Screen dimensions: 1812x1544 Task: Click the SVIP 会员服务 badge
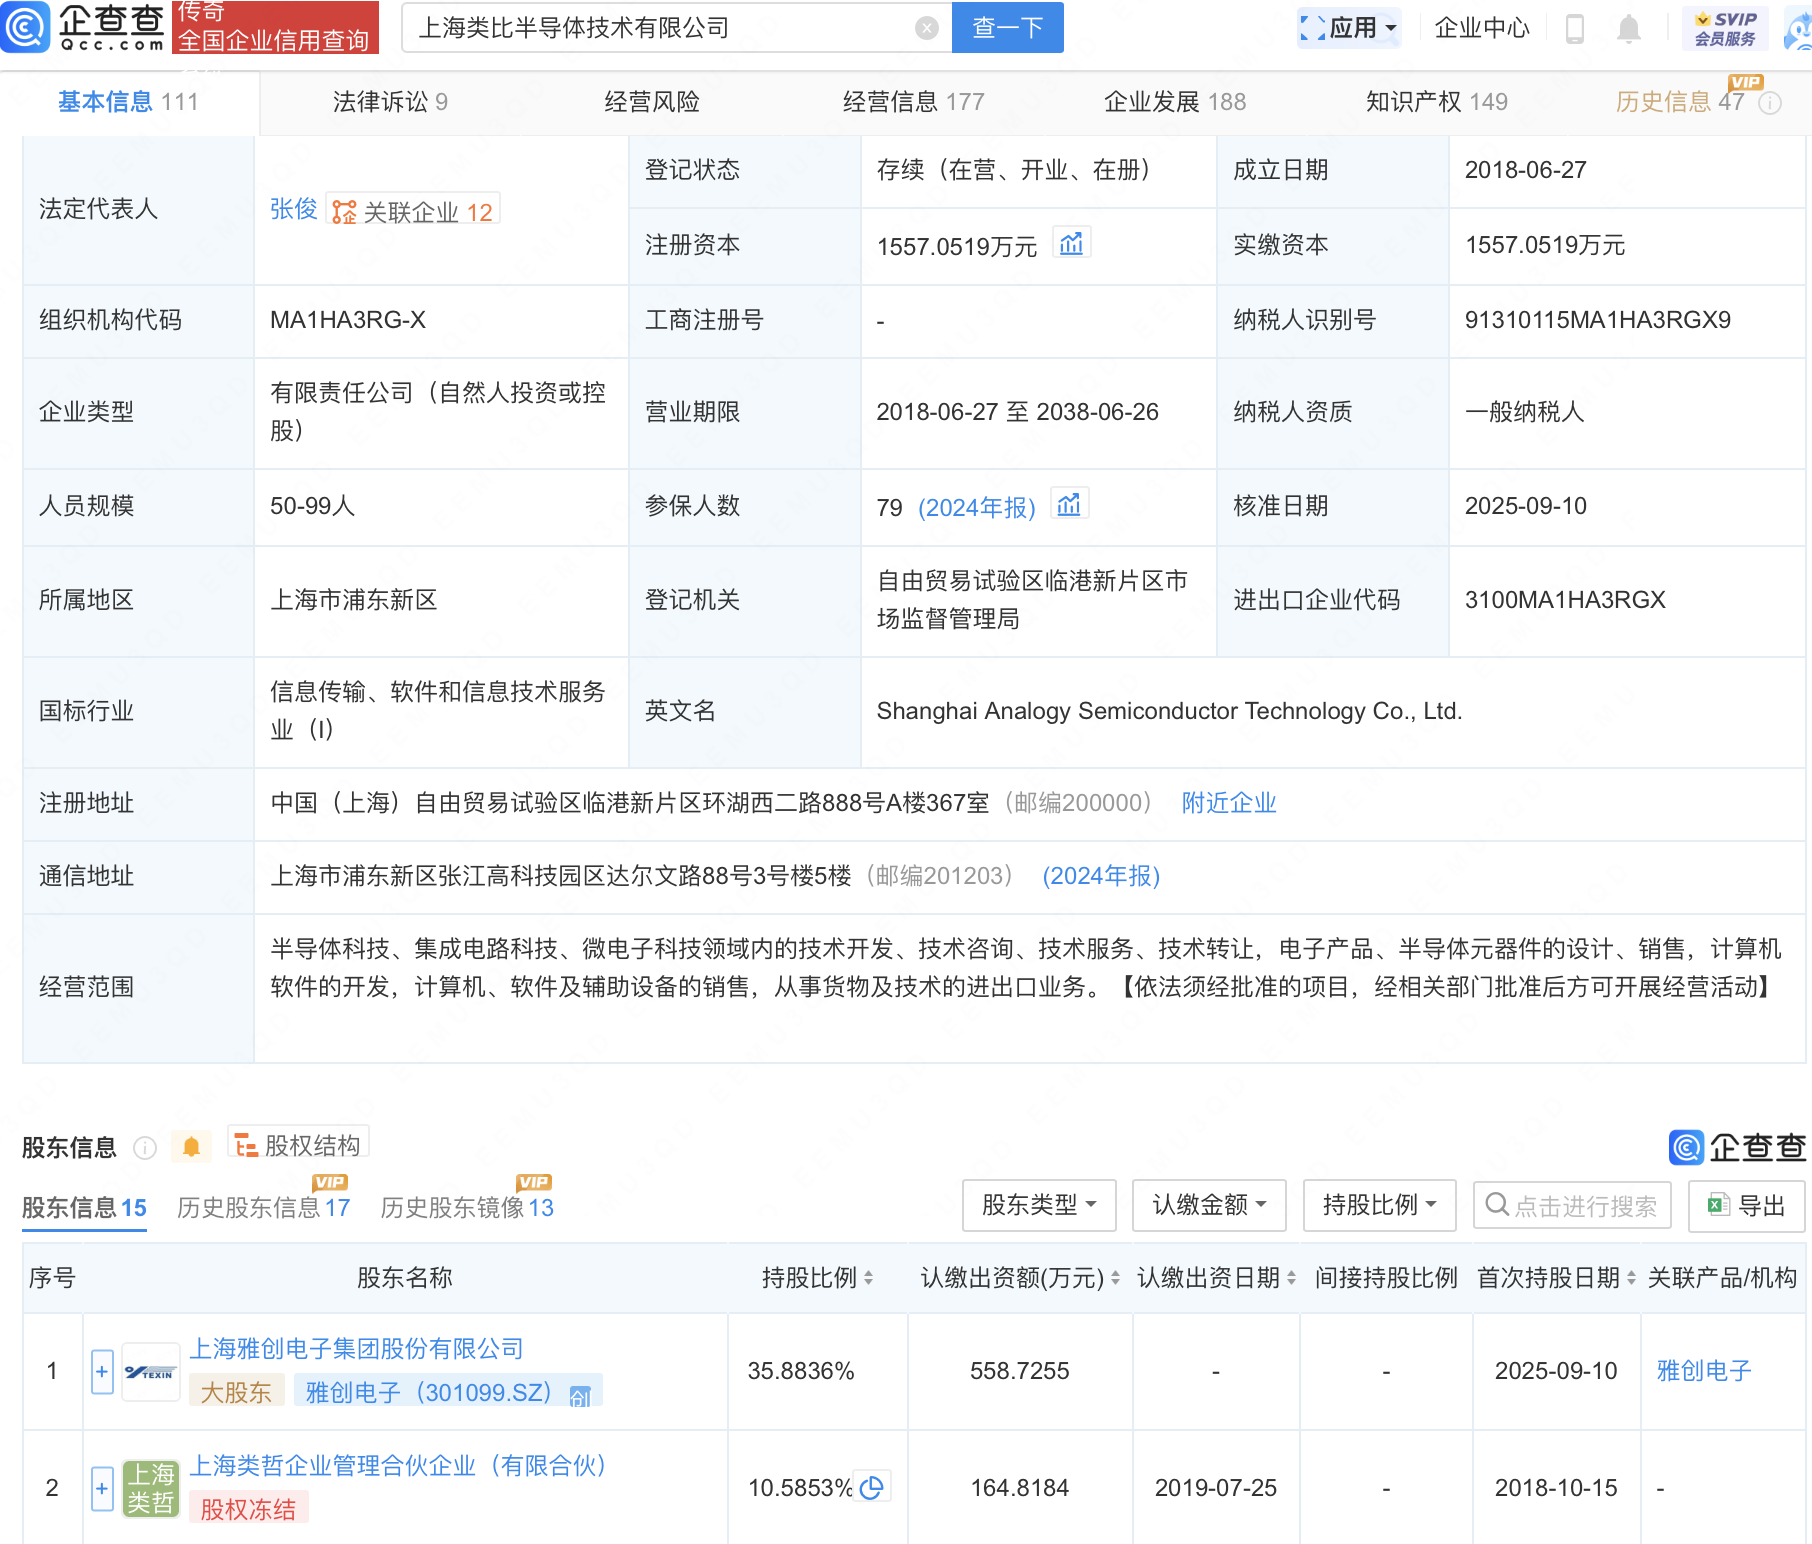[x=1725, y=28]
